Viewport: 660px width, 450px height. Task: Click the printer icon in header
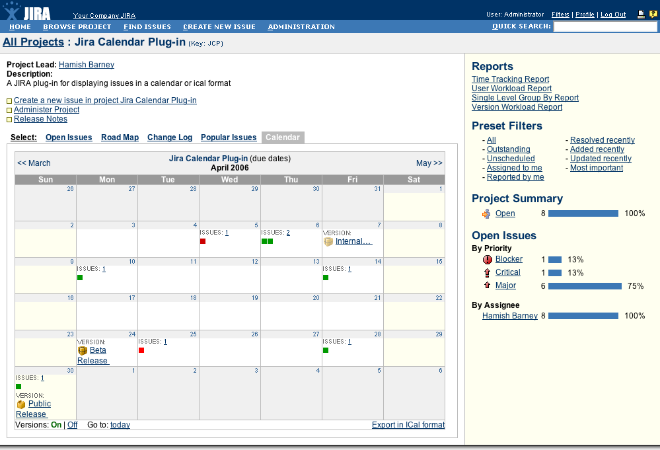639,14
